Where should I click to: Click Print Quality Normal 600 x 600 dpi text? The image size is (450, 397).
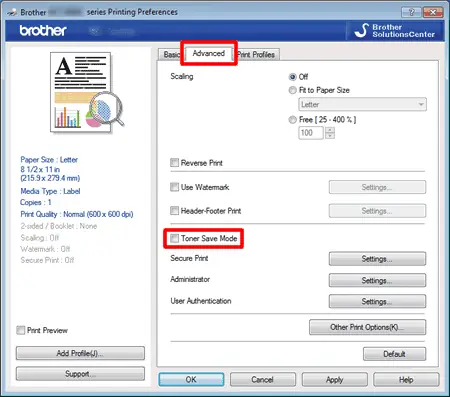77,214
